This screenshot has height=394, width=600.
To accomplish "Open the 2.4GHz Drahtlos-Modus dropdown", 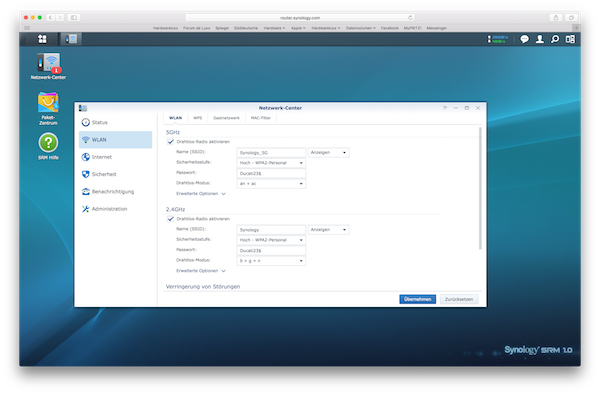I will 271,261.
